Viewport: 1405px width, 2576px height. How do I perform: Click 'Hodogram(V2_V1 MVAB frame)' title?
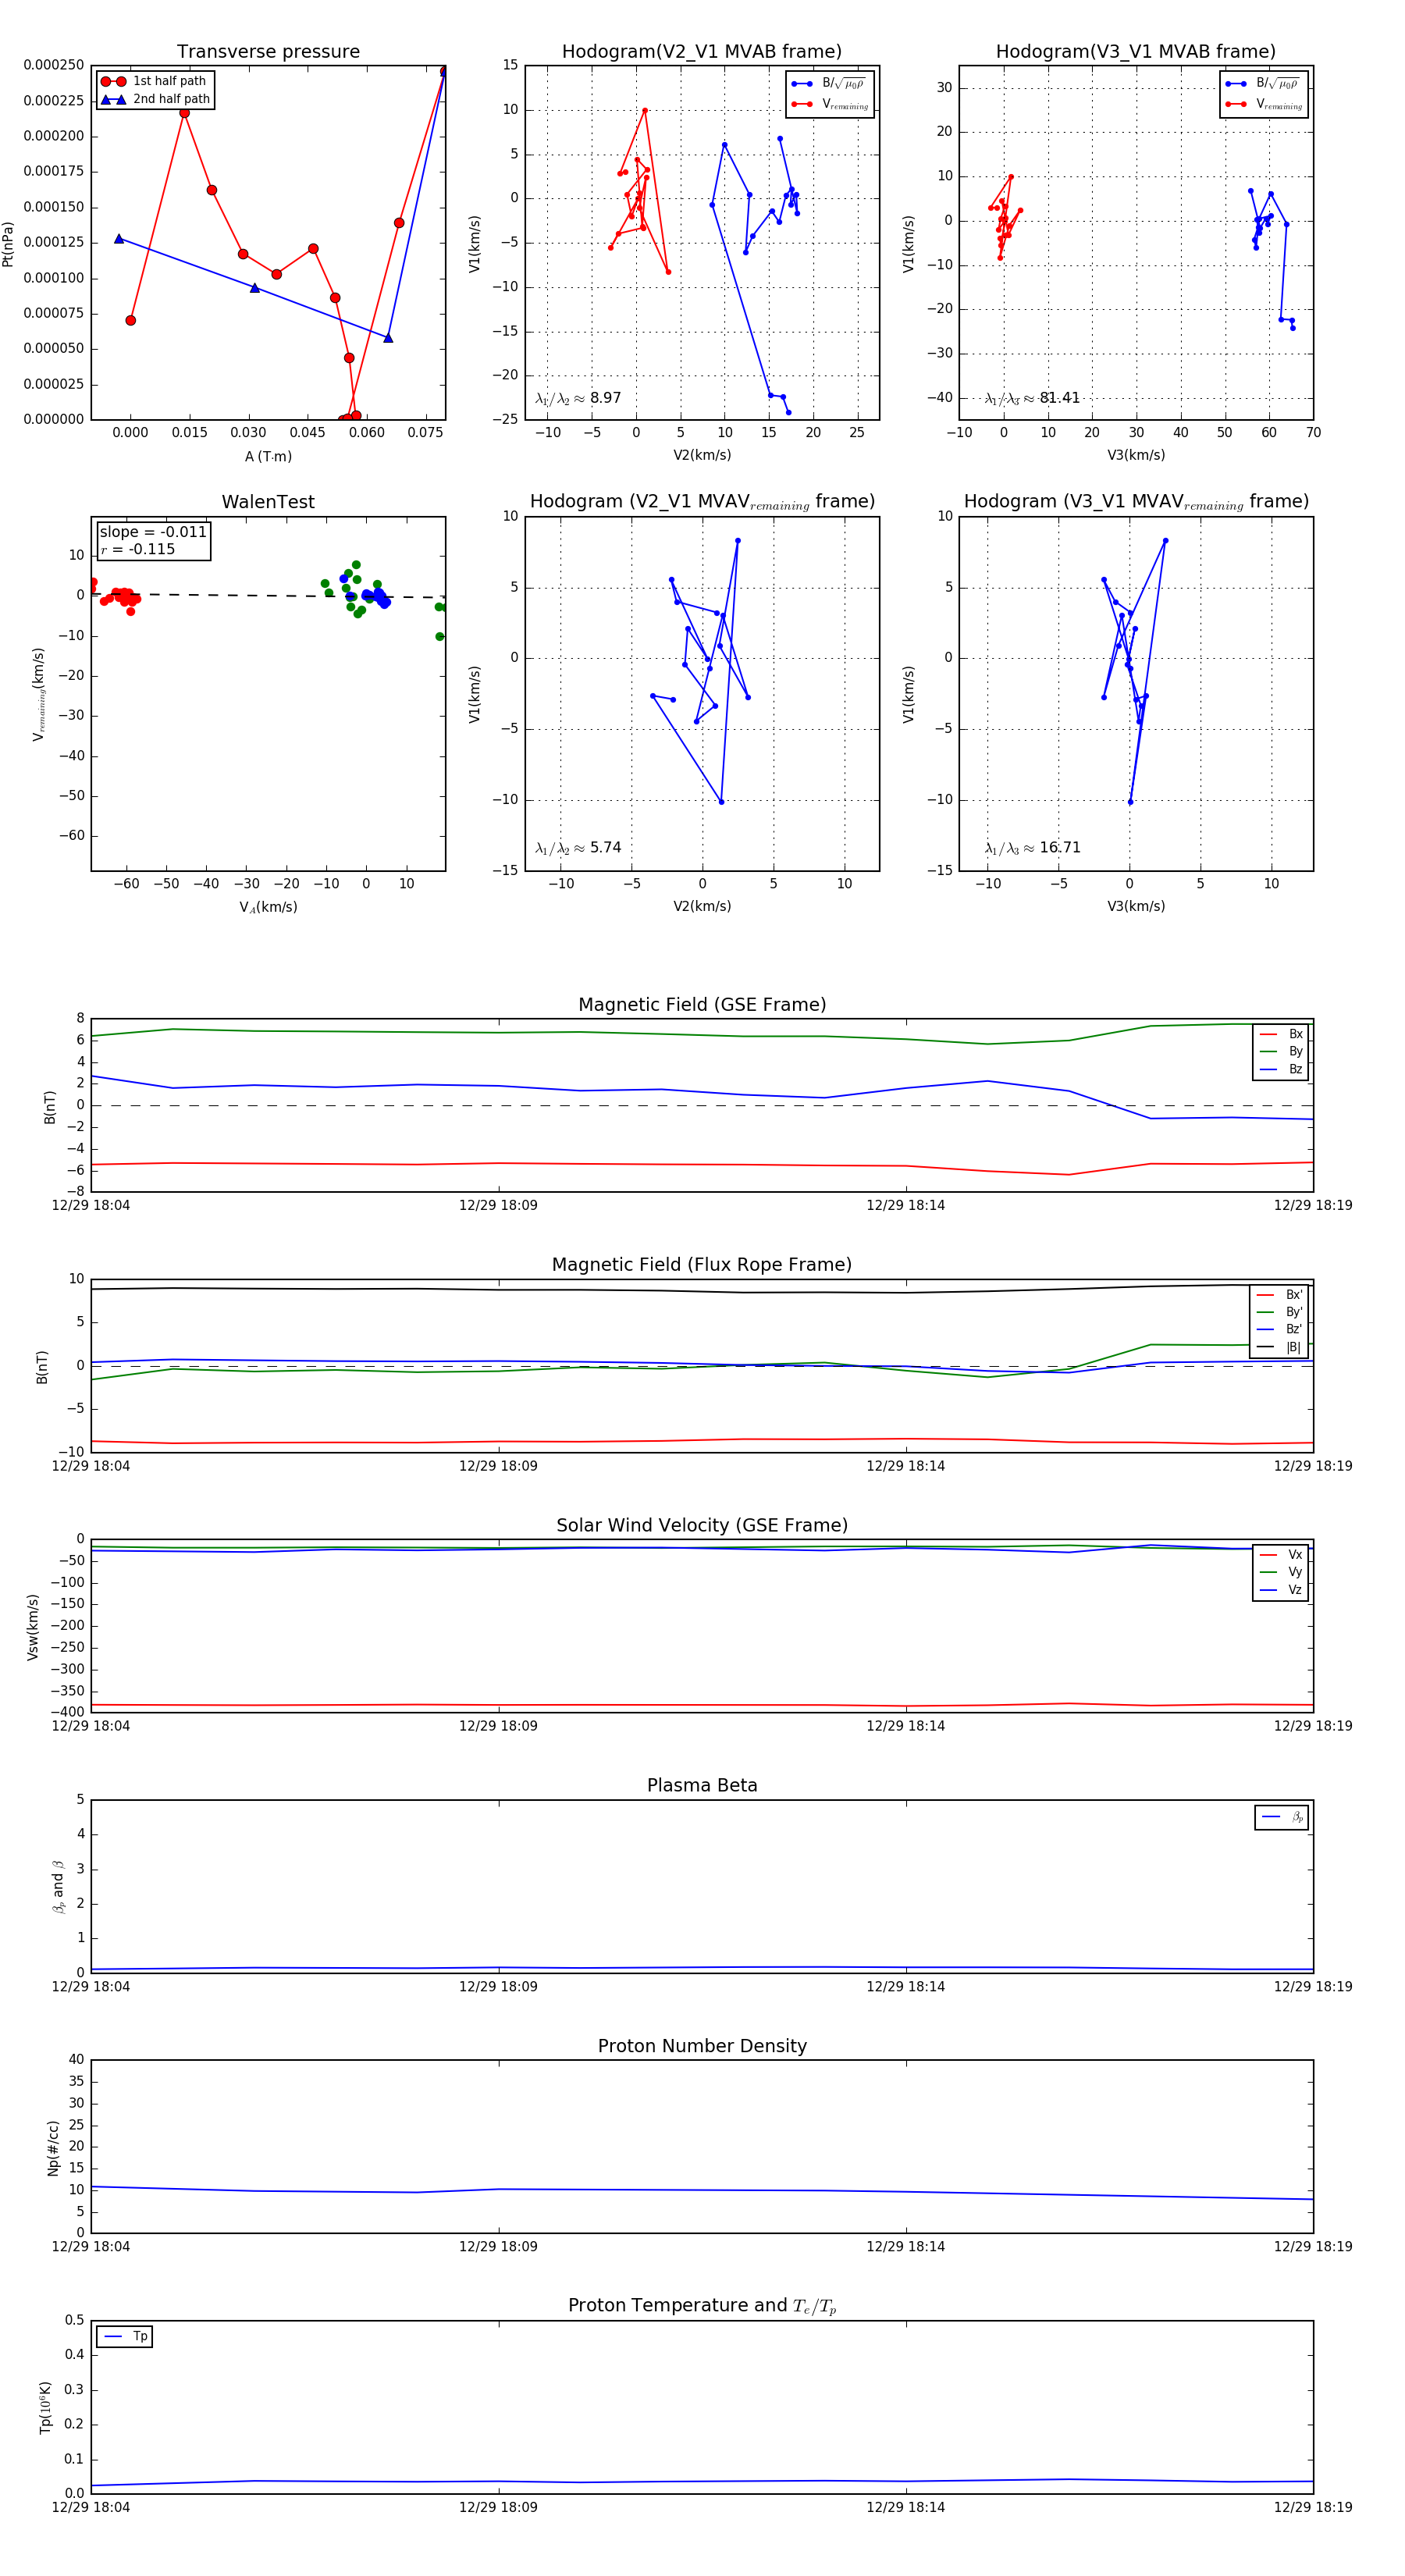pyautogui.click(x=702, y=52)
